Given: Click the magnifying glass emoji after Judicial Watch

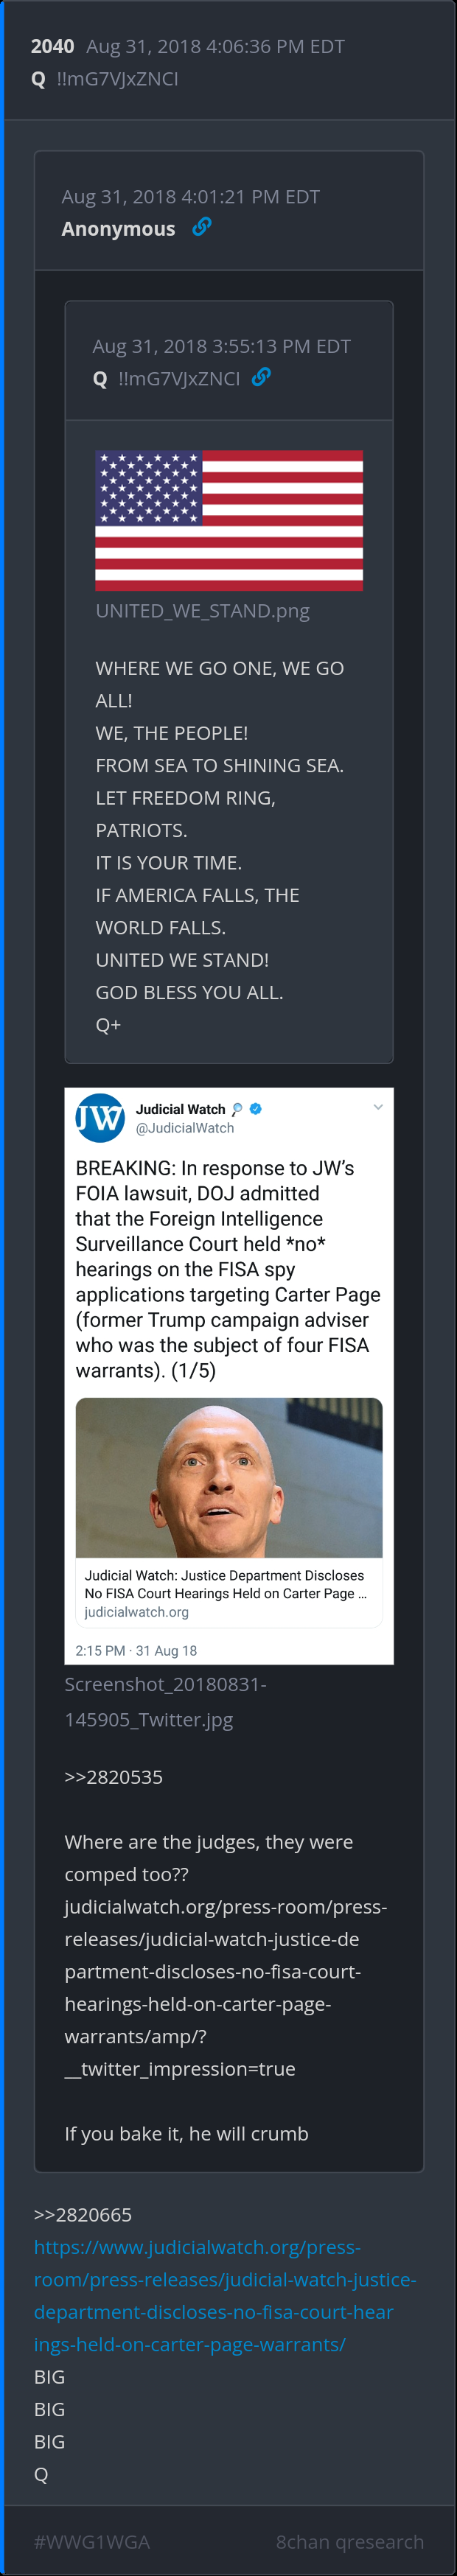Looking at the screenshot, I should coord(237,1109).
